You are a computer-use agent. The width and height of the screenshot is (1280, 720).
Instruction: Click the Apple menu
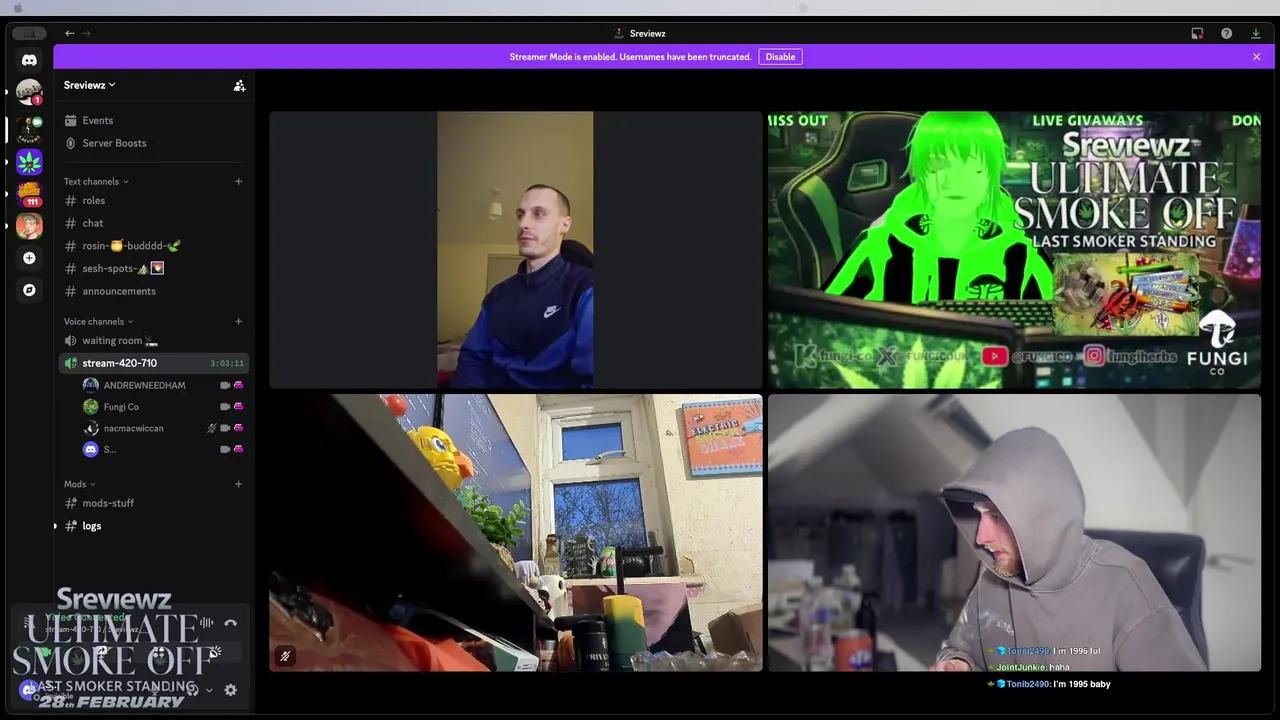tap(18, 8)
